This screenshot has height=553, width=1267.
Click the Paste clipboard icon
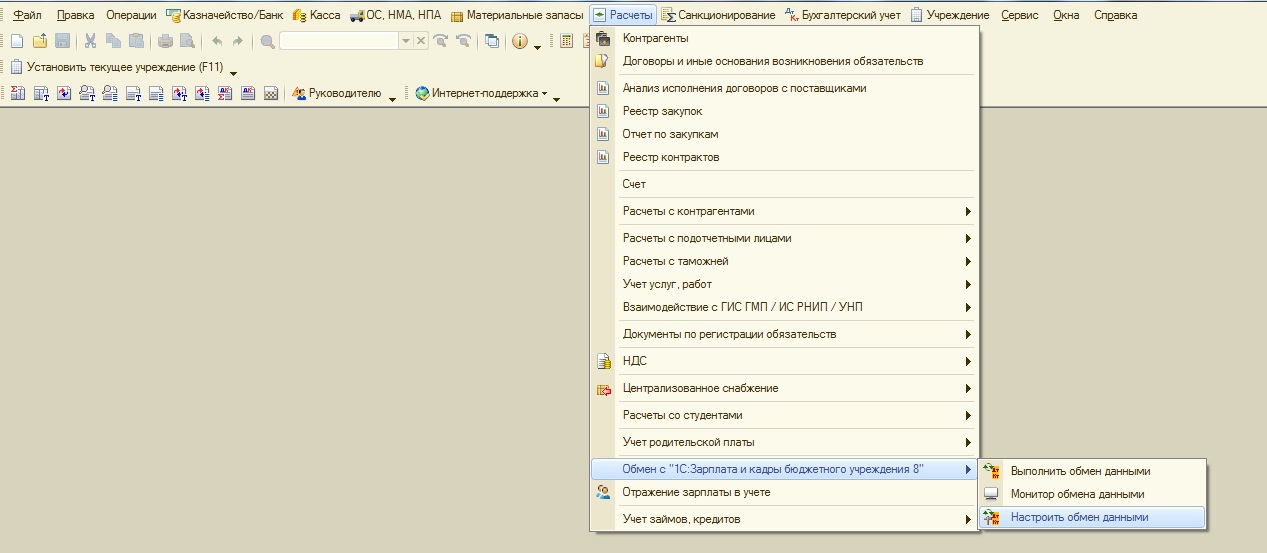[136, 41]
